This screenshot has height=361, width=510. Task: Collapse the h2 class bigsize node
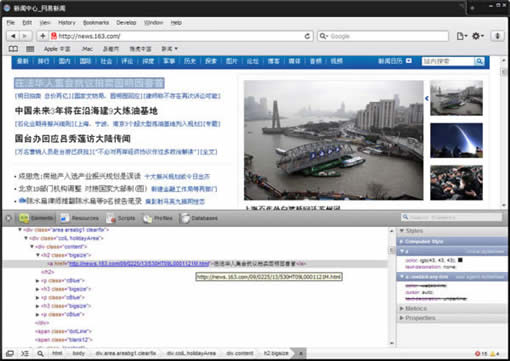click(x=38, y=255)
